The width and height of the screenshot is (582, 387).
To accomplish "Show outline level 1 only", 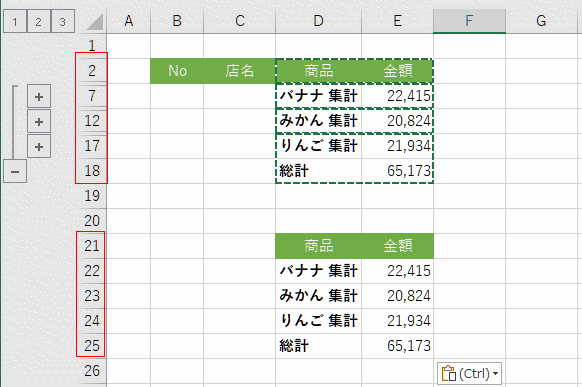I will [15, 22].
